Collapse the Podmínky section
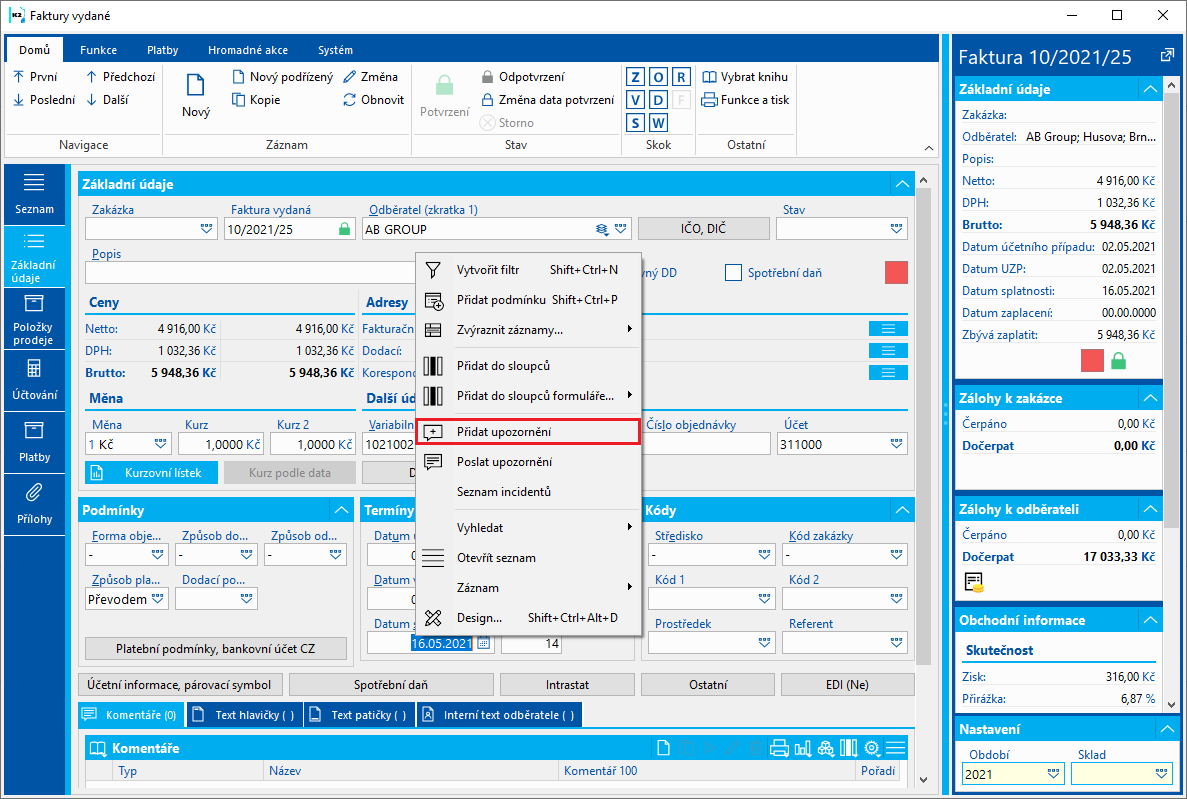This screenshot has height=799, width=1187. (341, 510)
